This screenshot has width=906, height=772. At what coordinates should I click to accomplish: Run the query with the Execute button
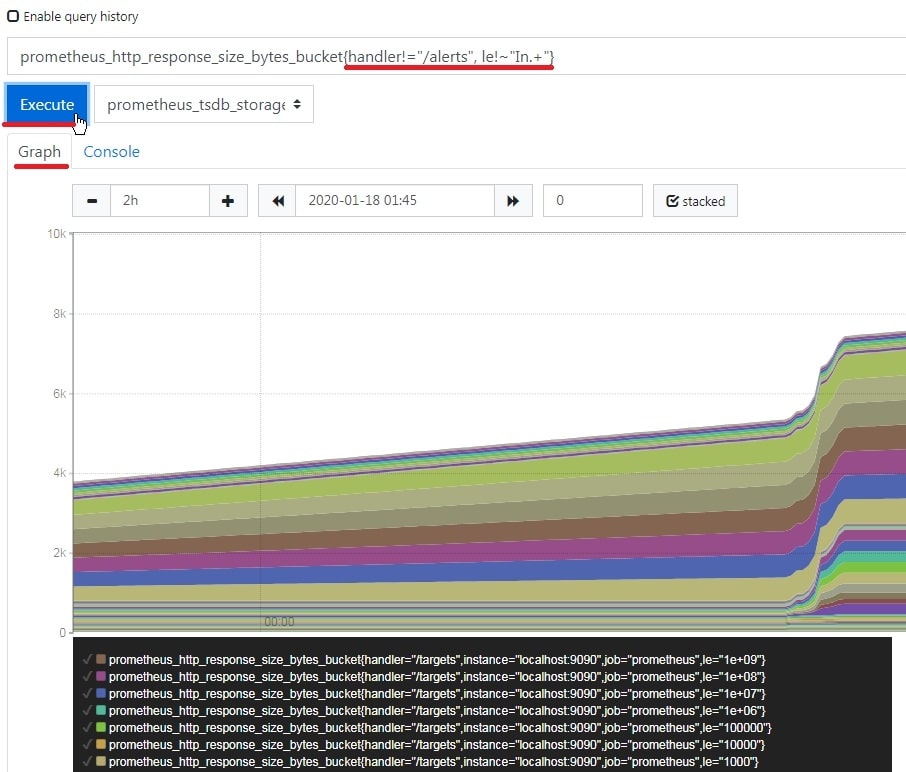(47, 104)
